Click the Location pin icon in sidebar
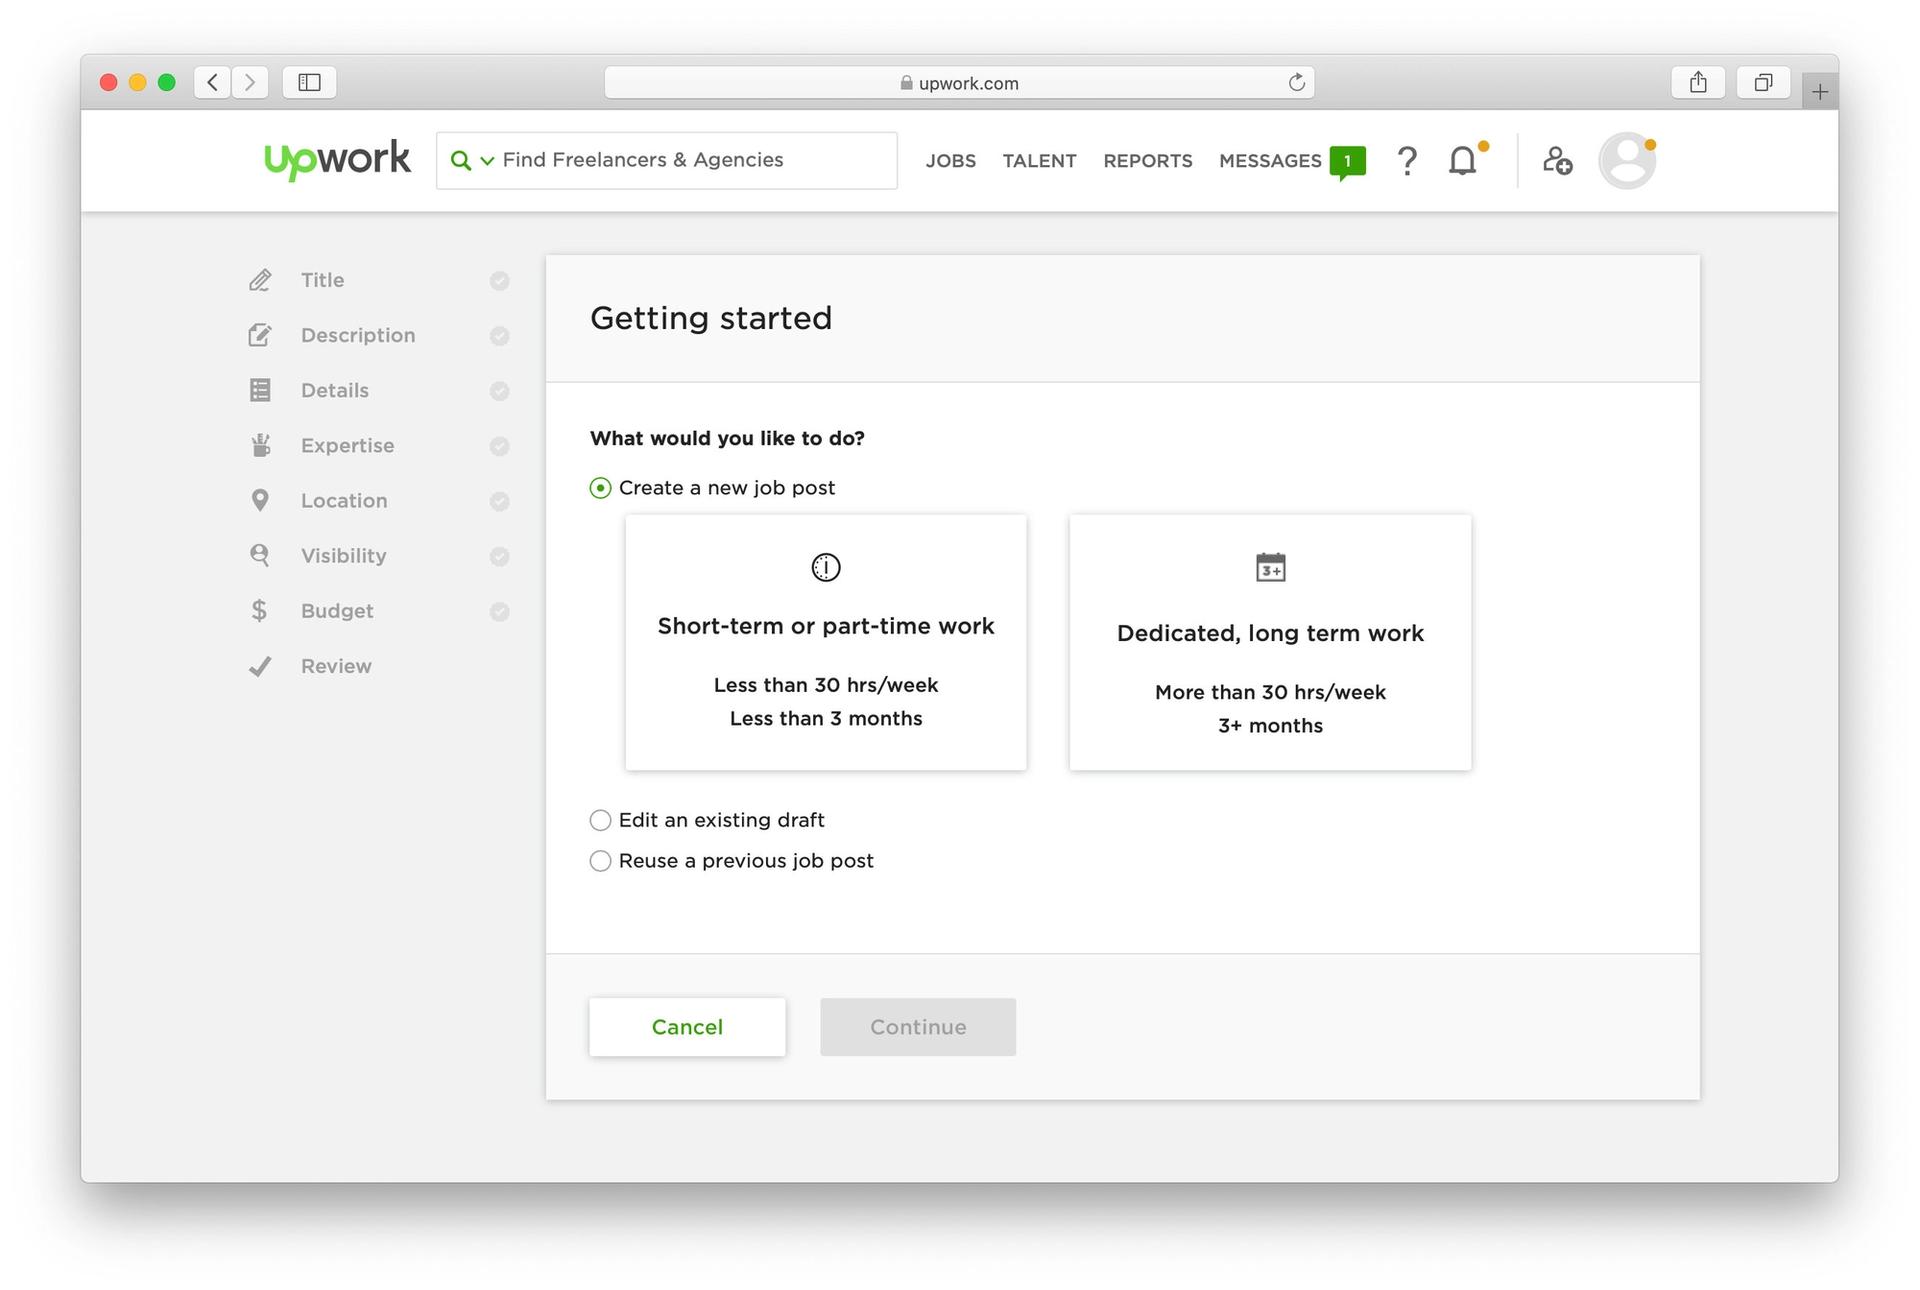The width and height of the screenshot is (1920, 1290). coord(260,500)
